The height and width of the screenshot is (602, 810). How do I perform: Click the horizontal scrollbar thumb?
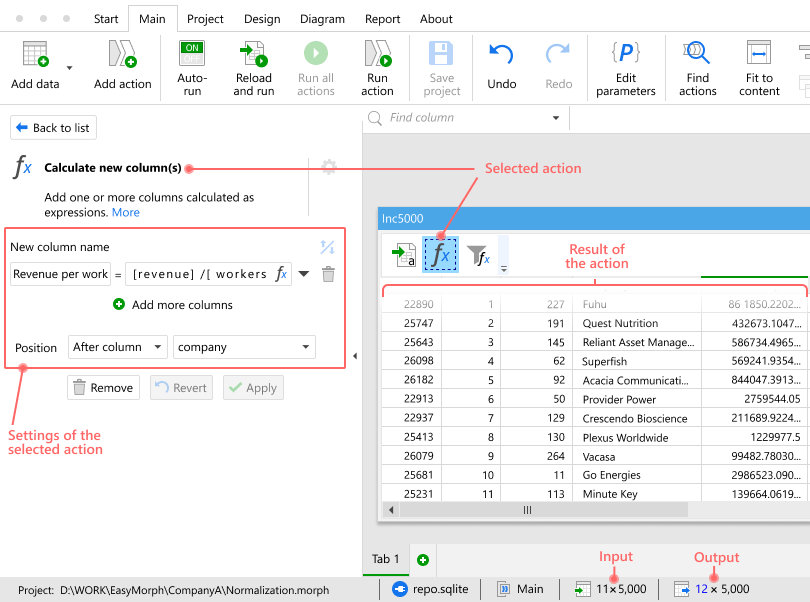(x=543, y=510)
